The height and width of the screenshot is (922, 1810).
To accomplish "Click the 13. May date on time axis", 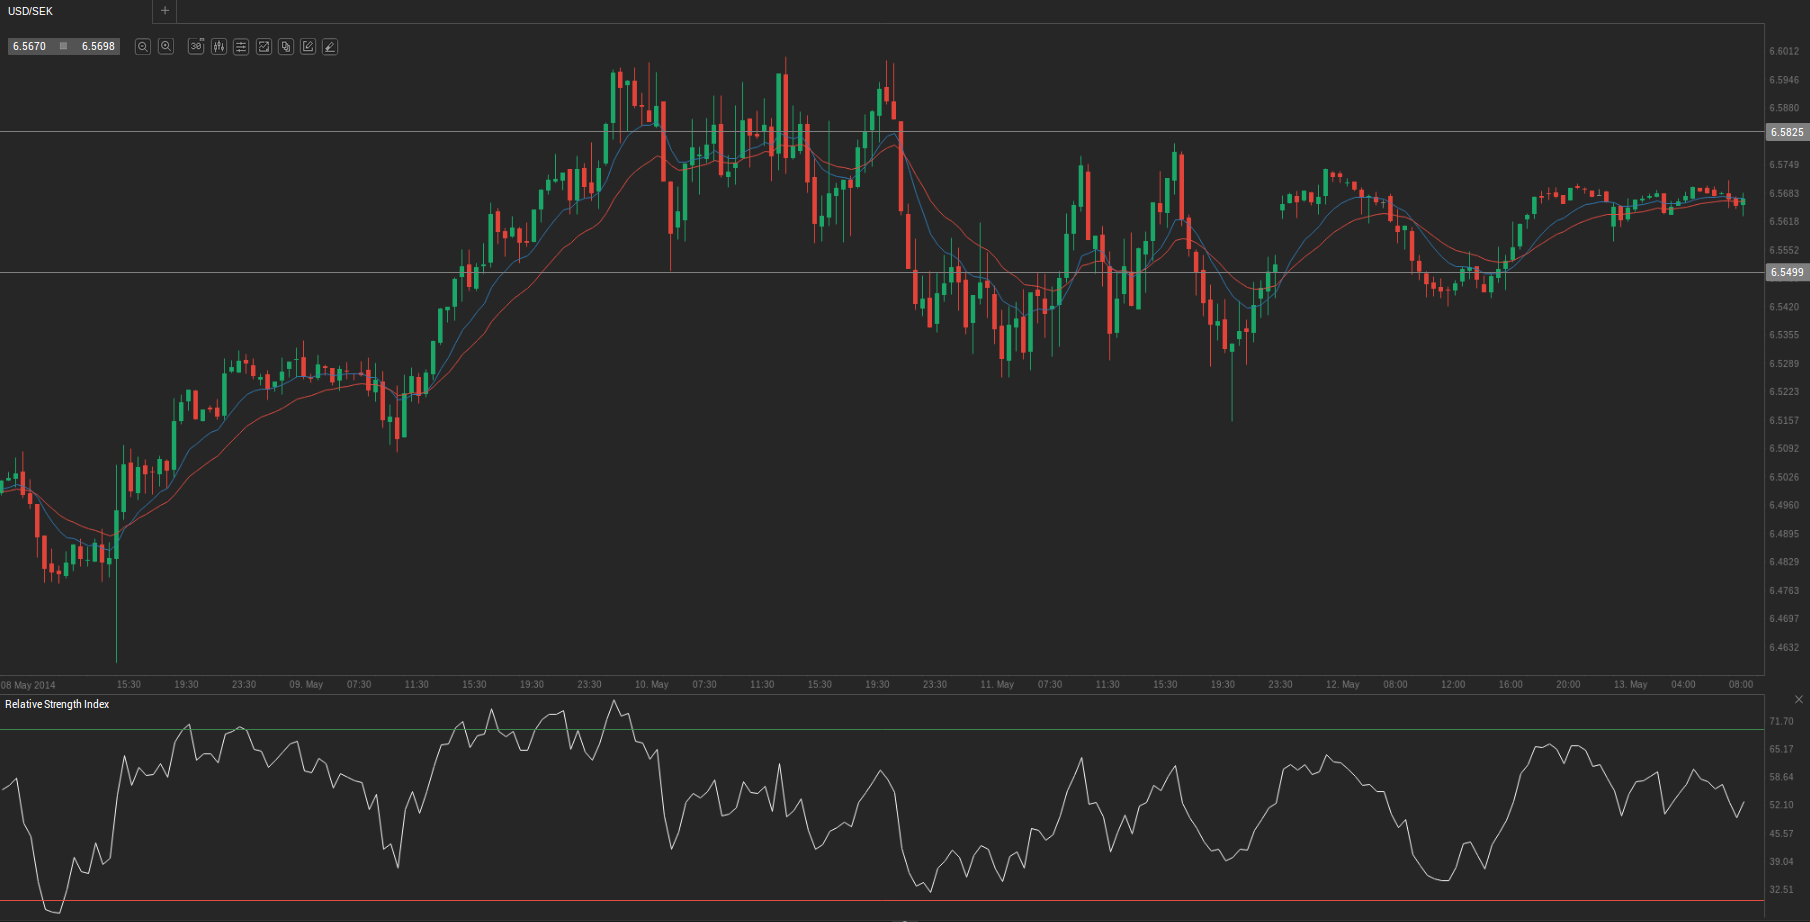I will (x=1630, y=685).
